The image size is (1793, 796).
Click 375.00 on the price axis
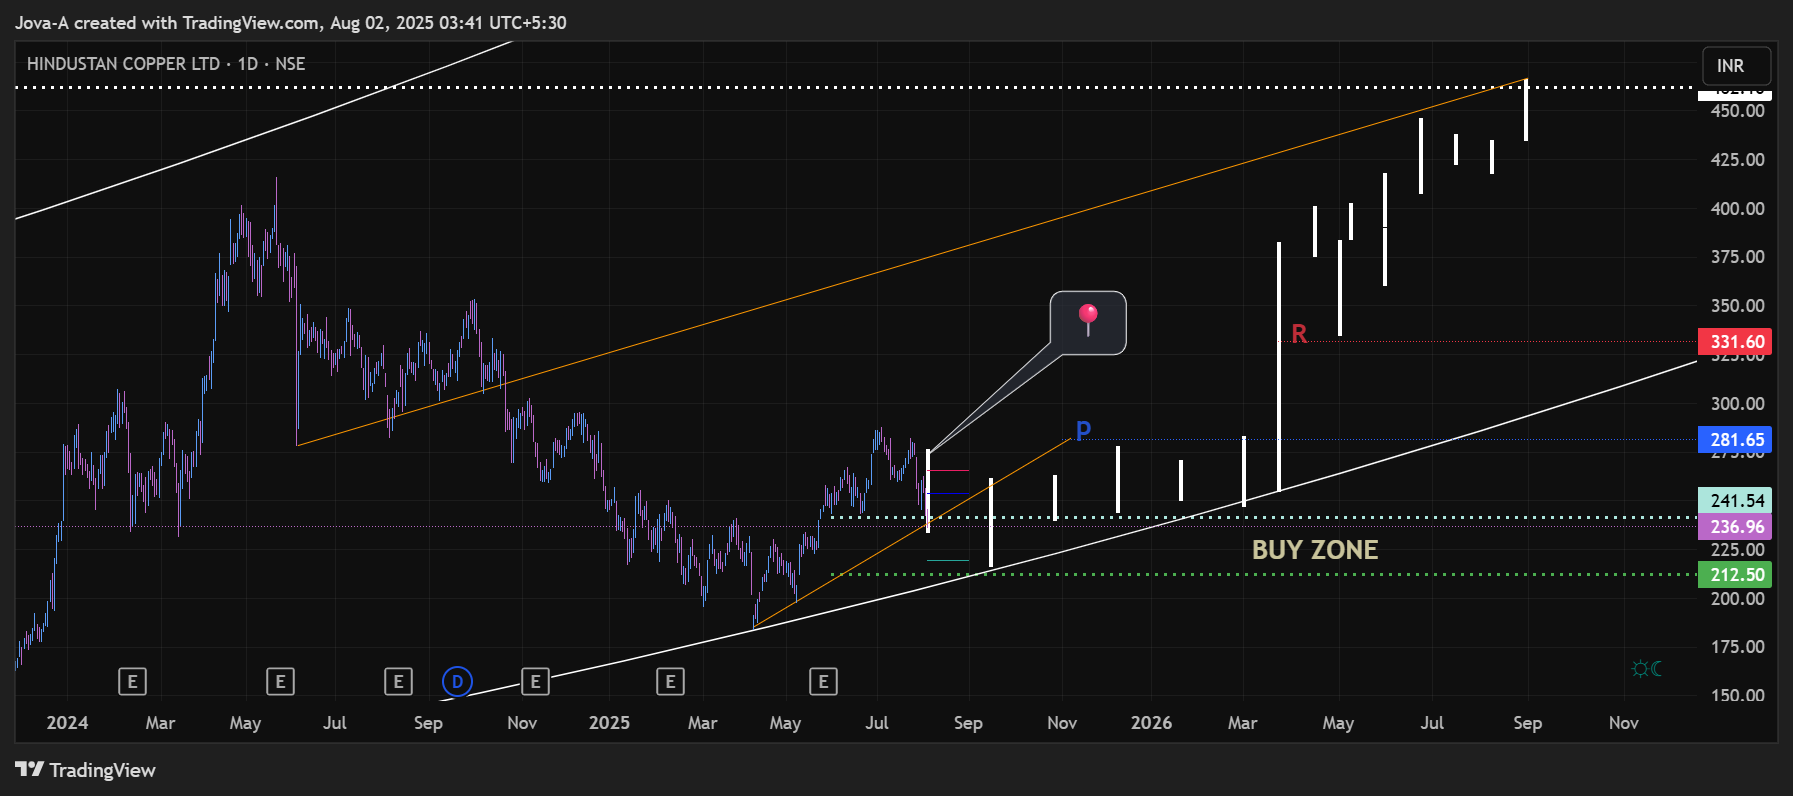click(1738, 257)
